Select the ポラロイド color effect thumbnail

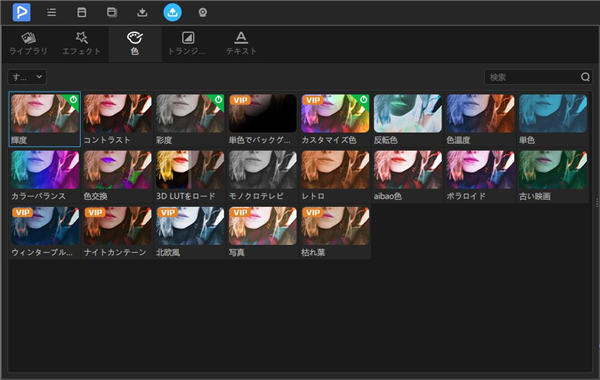480,170
